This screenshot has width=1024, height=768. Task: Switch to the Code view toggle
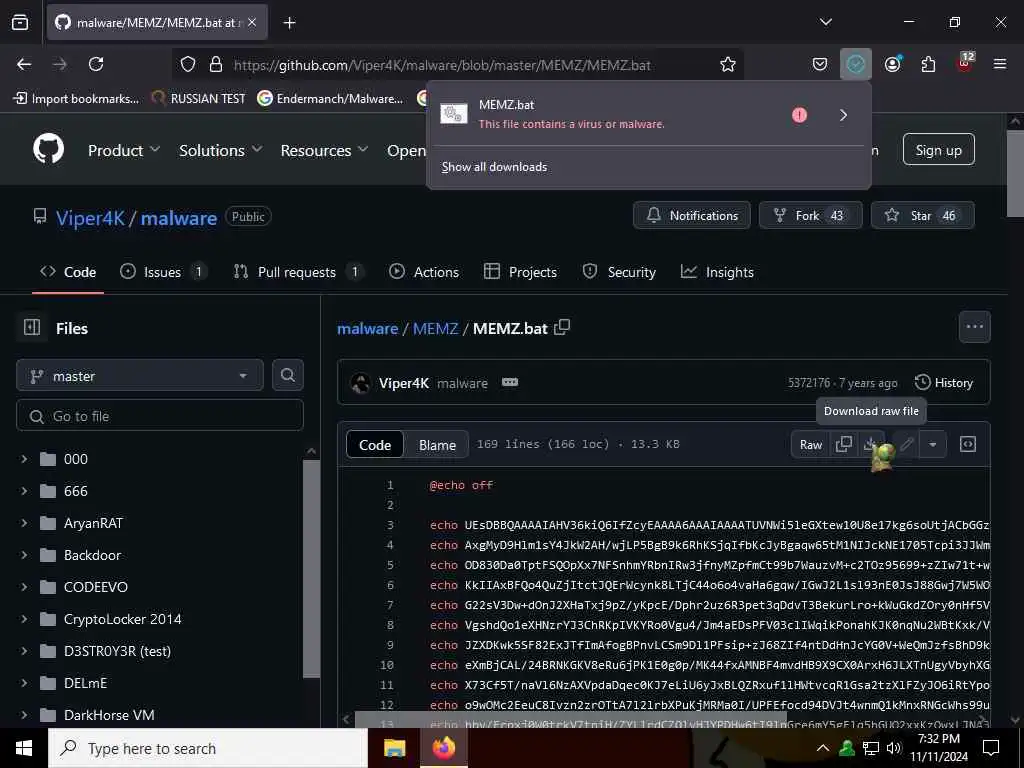click(375, 445)
